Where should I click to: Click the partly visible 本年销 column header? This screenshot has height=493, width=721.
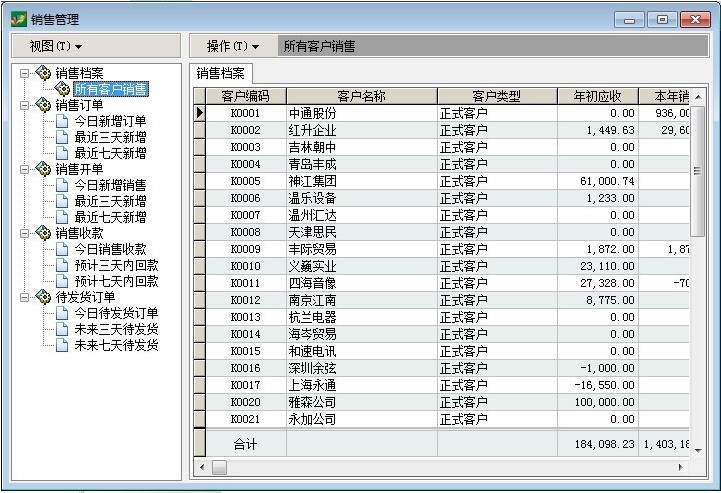coord(664,96)
